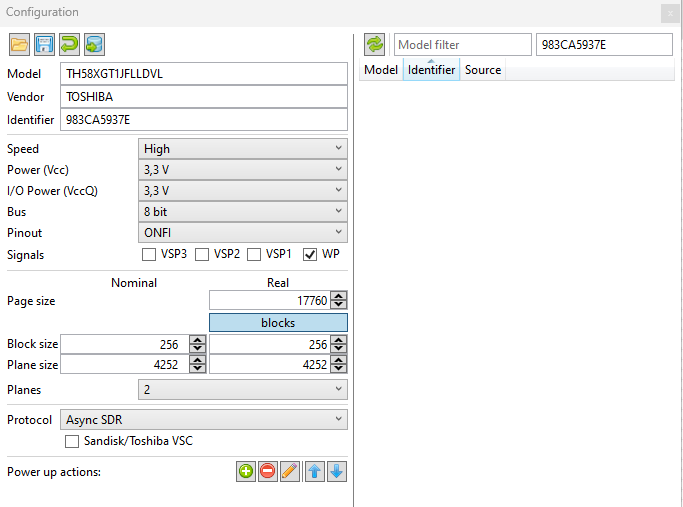Click the green revert arrow icon

69,44
